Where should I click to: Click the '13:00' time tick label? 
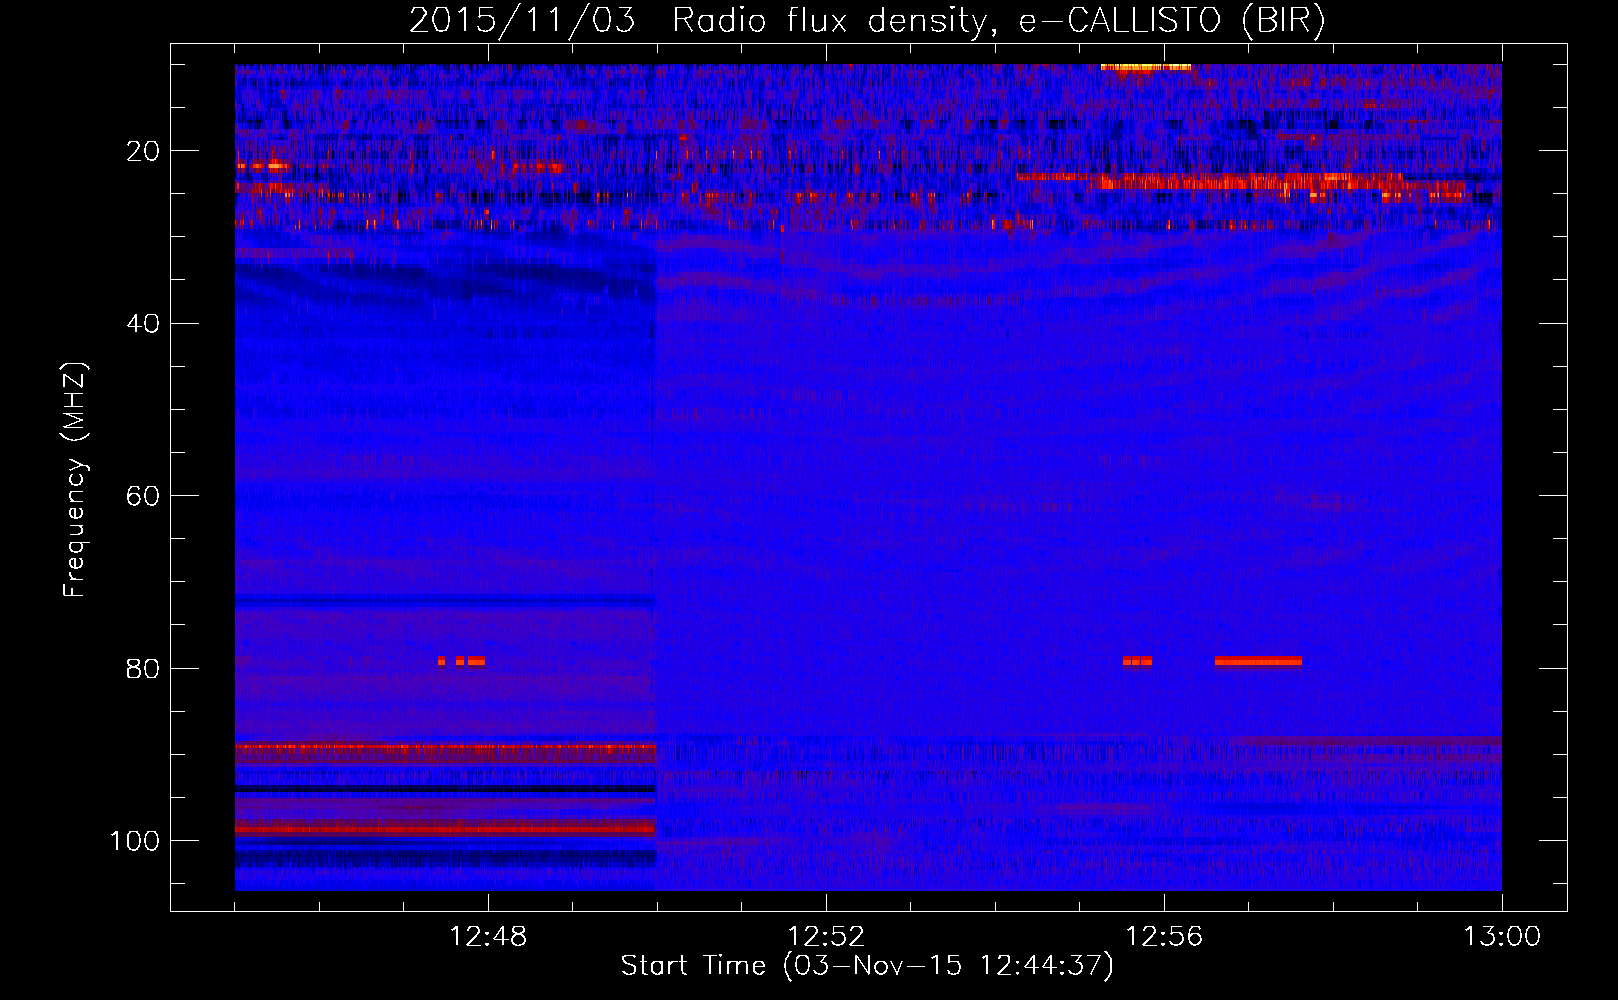coord(1502,937)
